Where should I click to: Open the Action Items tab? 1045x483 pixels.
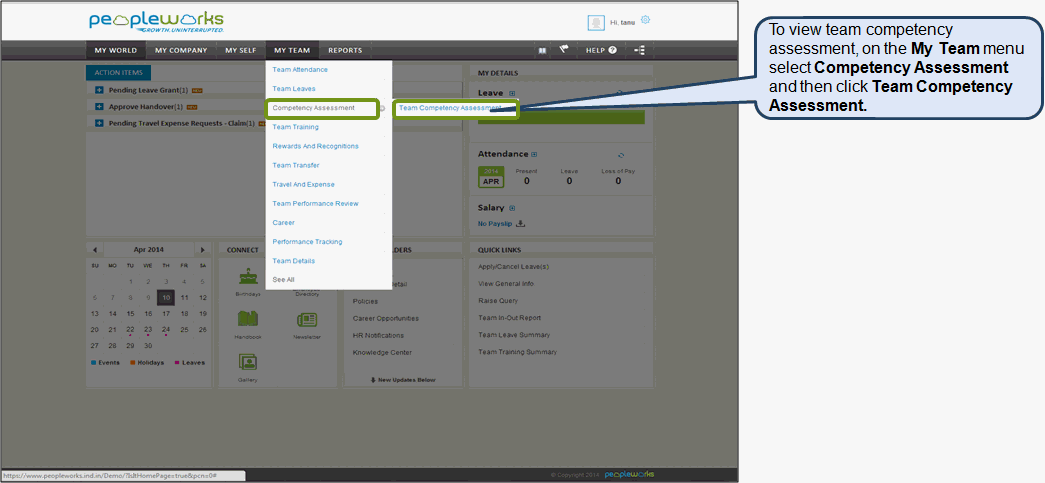[119, 73]
